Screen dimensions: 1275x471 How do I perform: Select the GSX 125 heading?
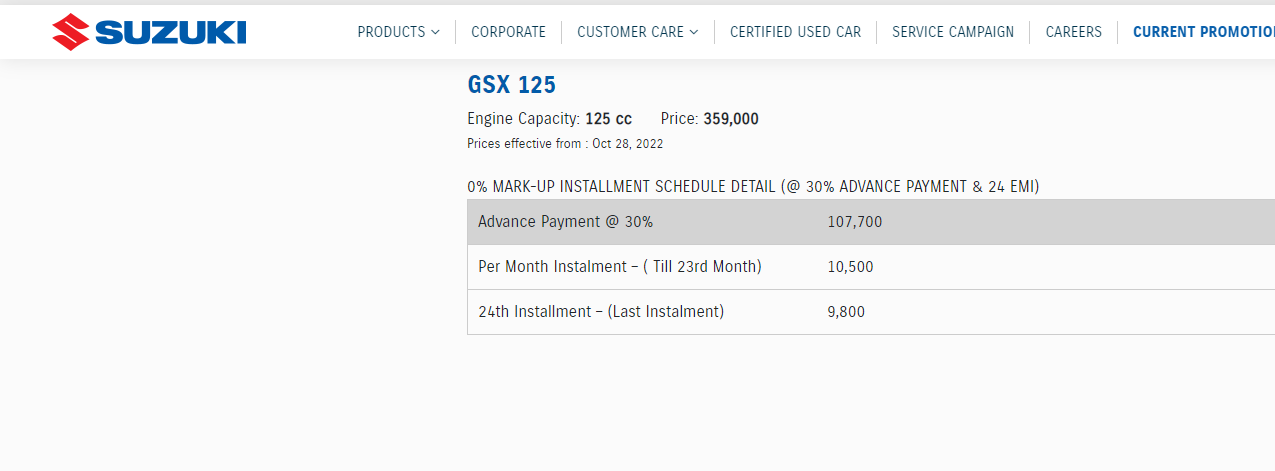click(511, 85)
